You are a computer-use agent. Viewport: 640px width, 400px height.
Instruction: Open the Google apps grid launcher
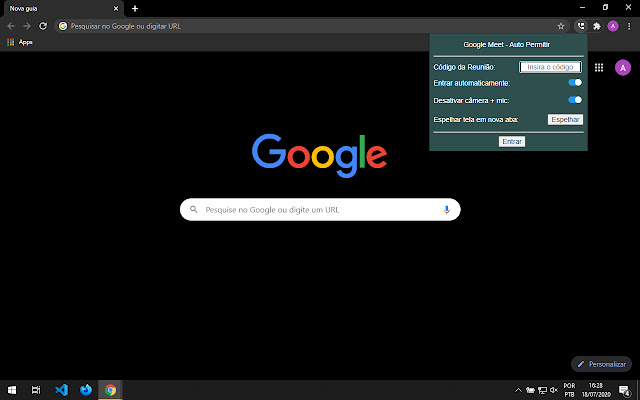pyautogui.click(x=599, y=67)
